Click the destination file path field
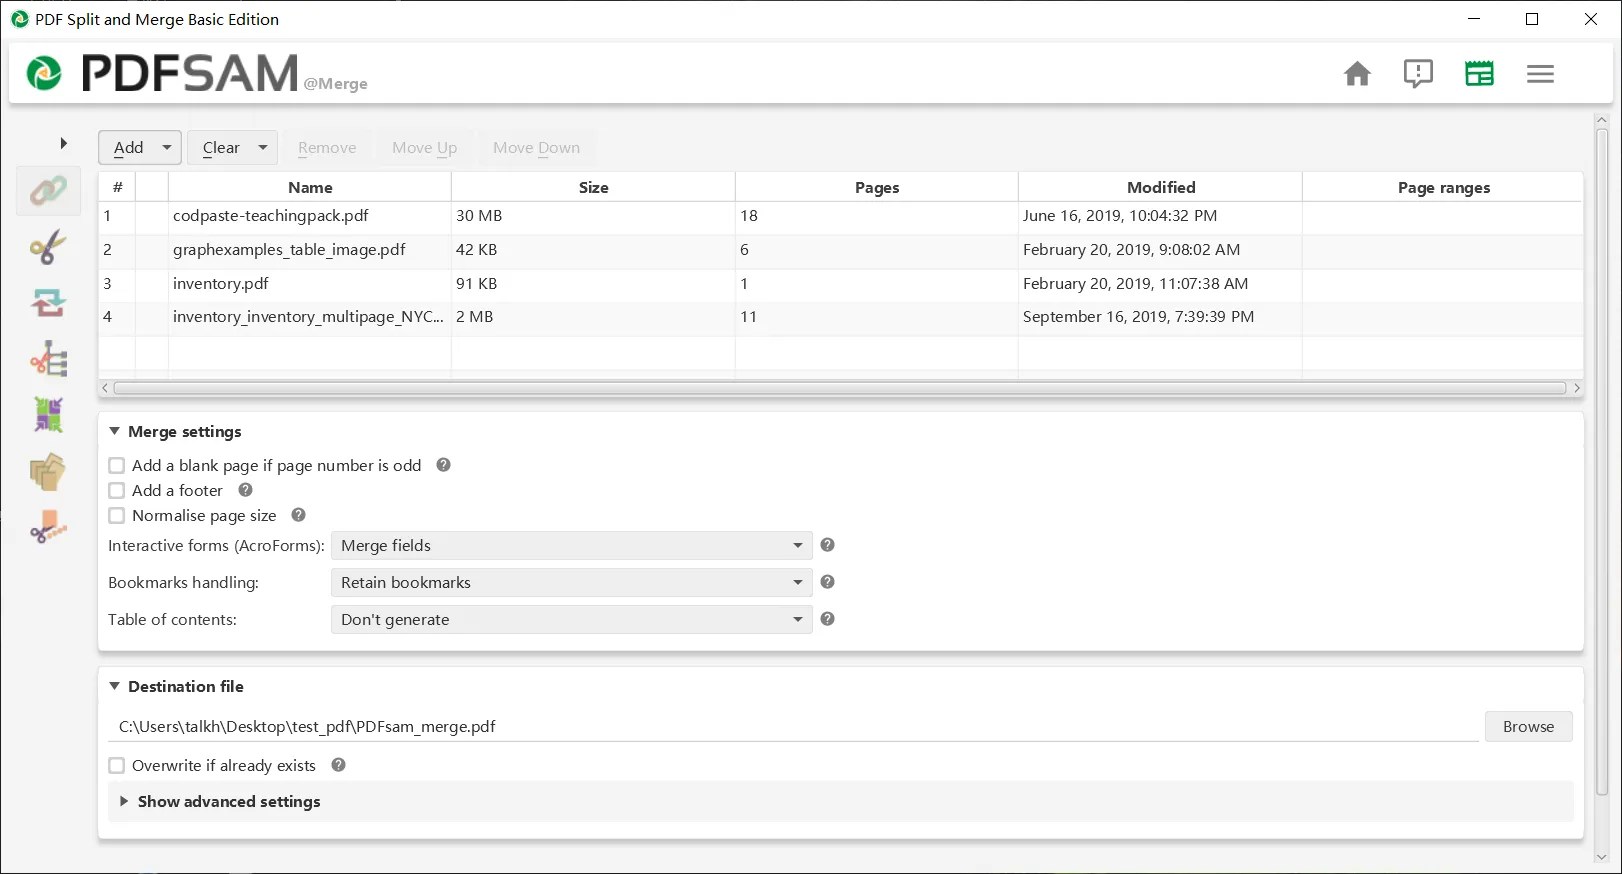Viewport: 1622px width, 874px height. 793,727
